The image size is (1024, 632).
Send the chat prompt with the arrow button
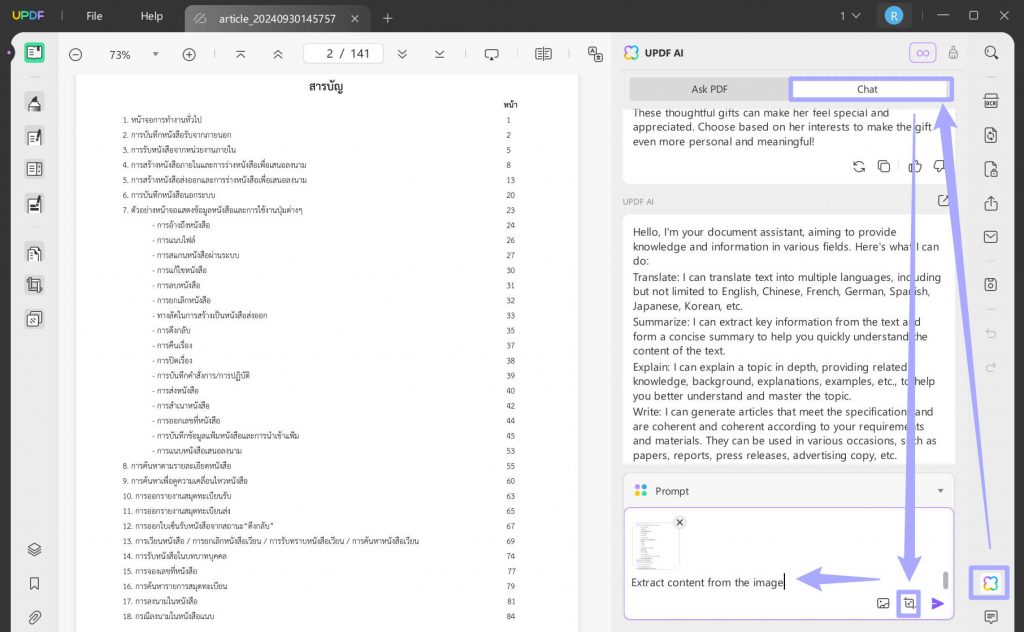[x=937, y=603]
